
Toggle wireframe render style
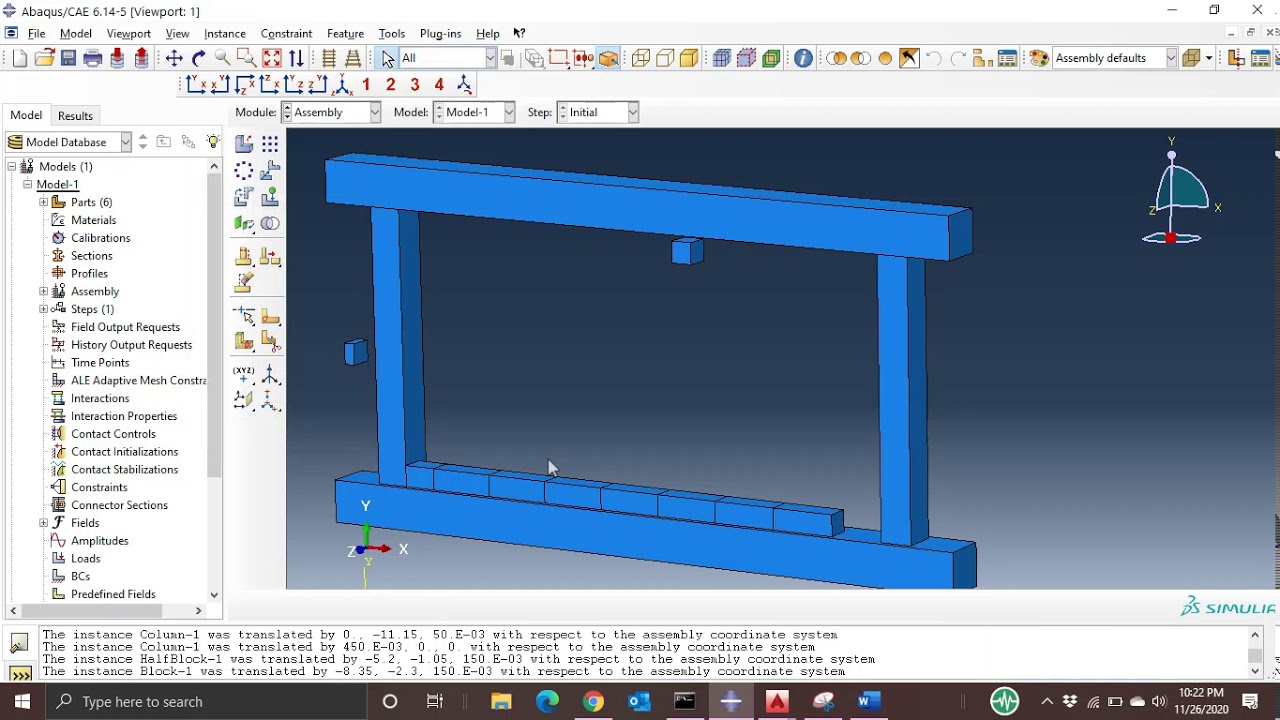pos(641,59)
